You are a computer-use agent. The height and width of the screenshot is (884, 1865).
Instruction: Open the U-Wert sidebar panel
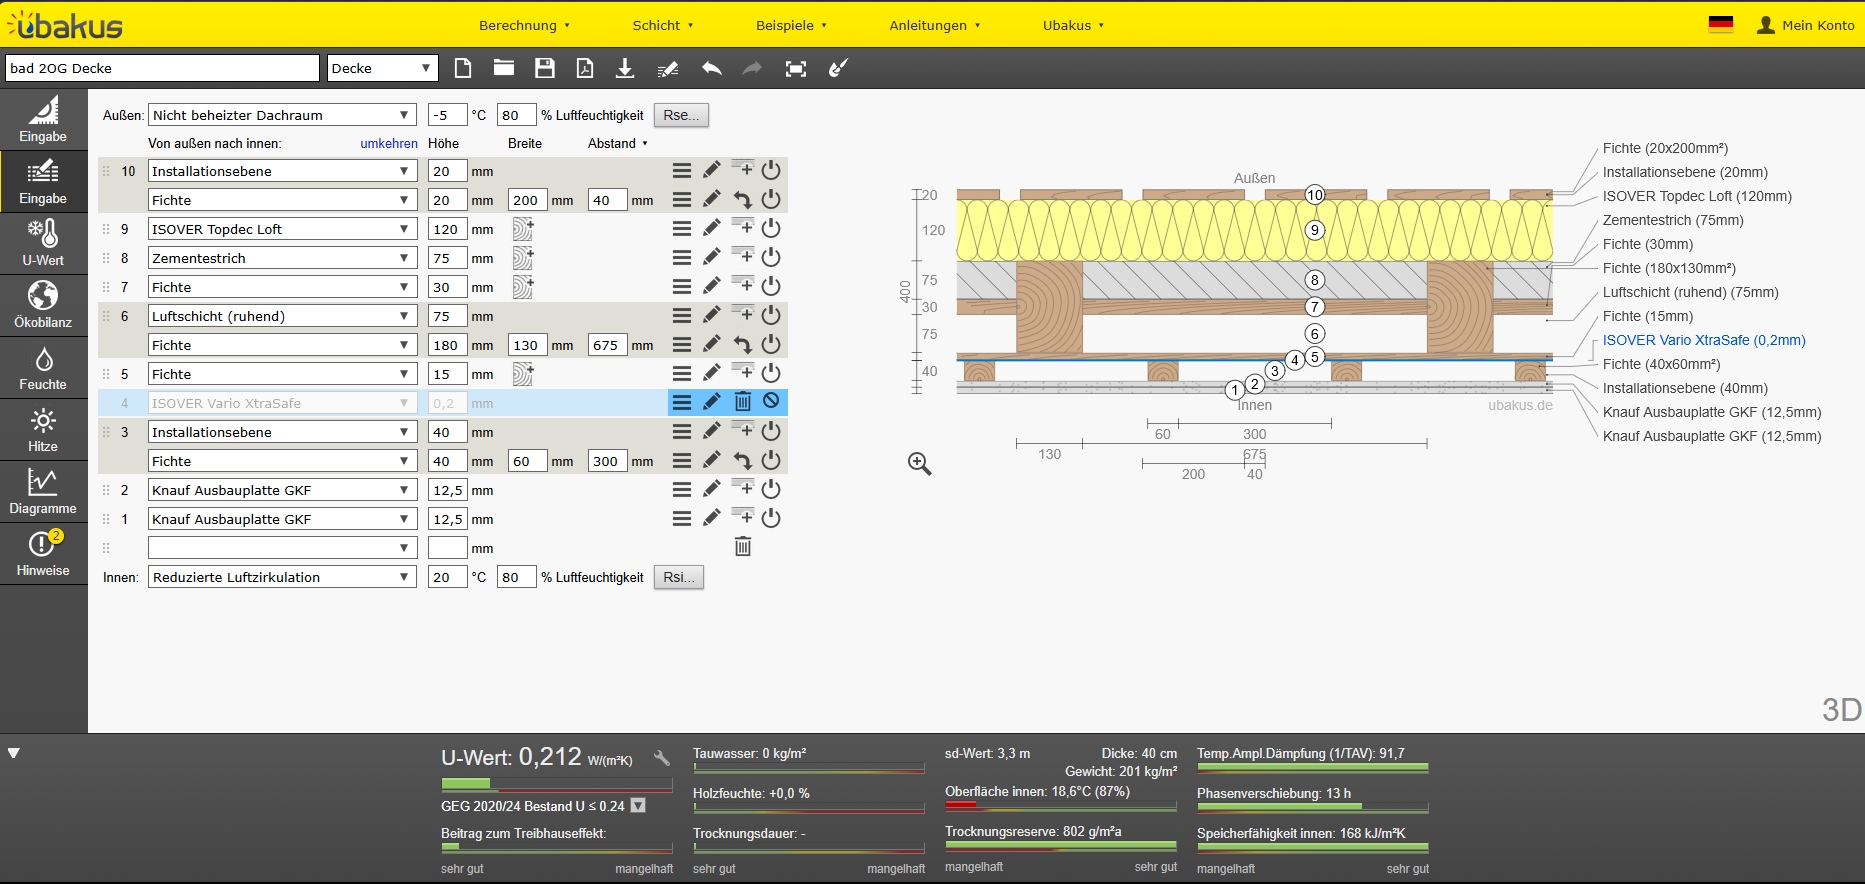point(43,243)
